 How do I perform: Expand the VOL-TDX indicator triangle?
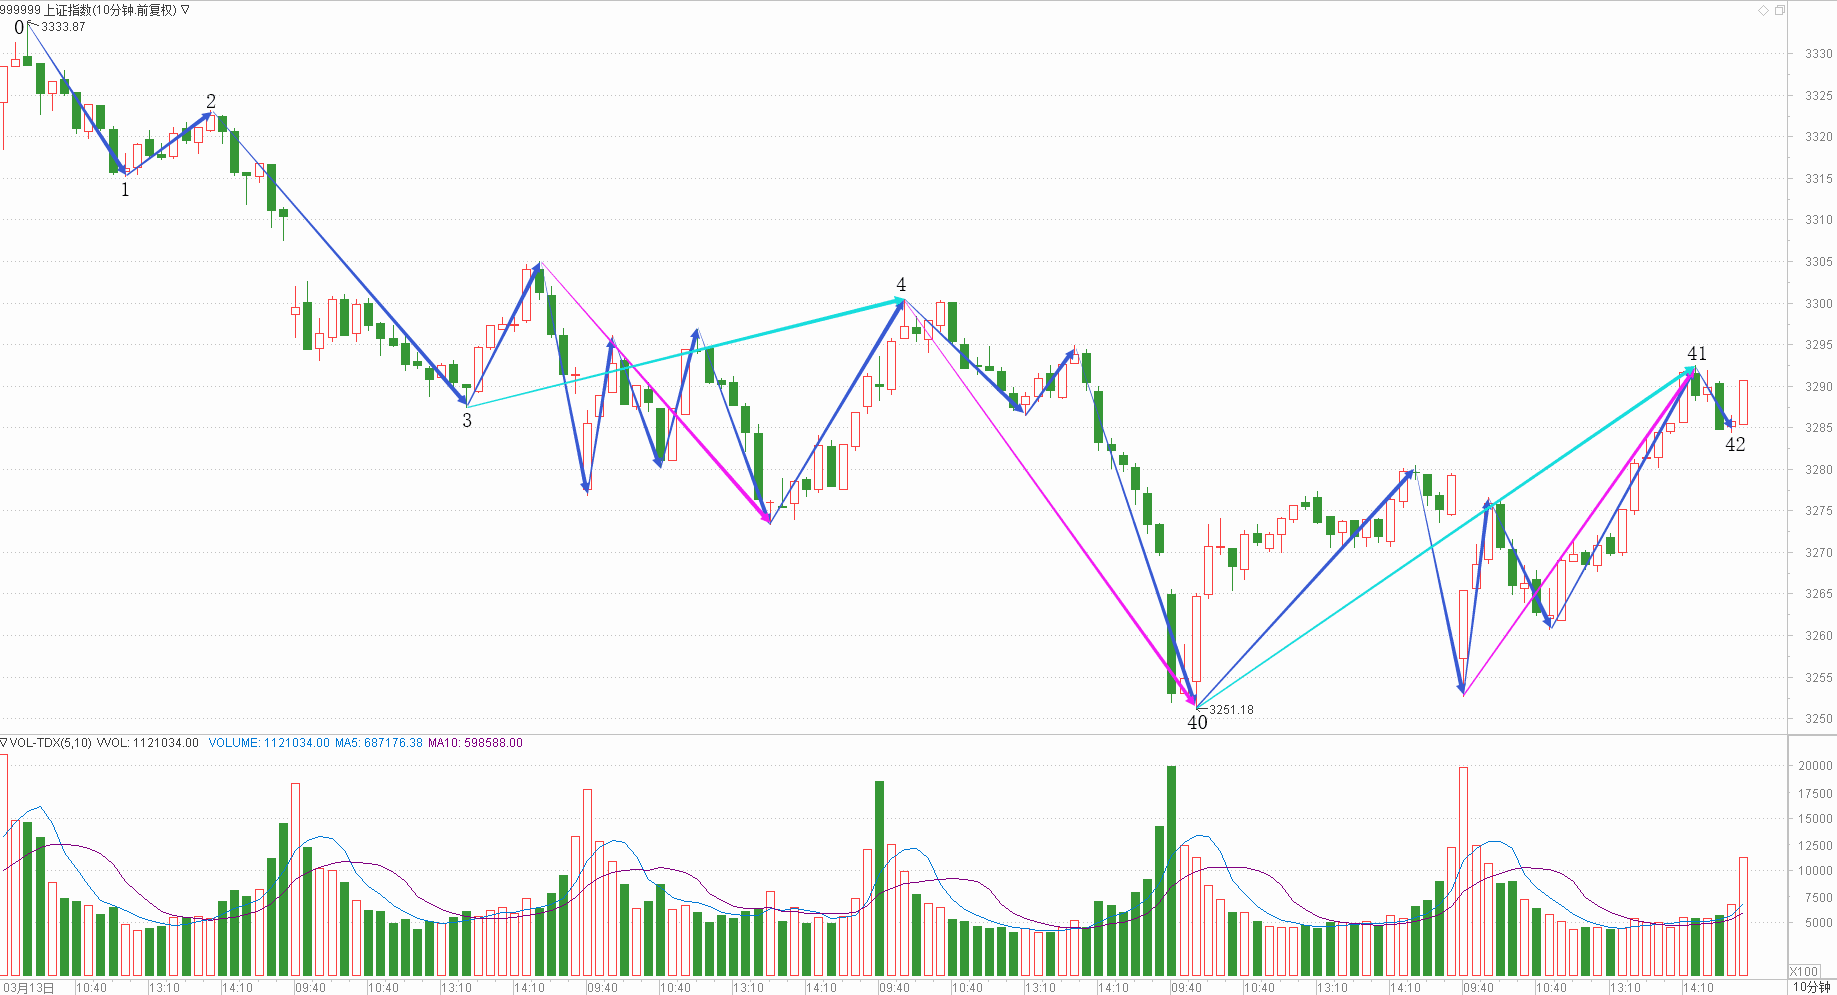4,743
